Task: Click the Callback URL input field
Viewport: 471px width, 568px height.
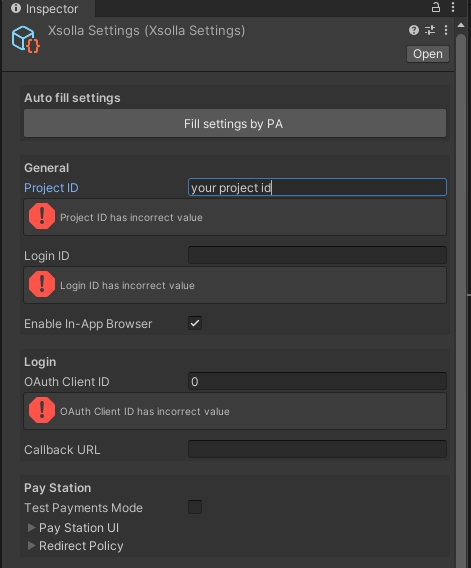Action: [x=317, y=449]
